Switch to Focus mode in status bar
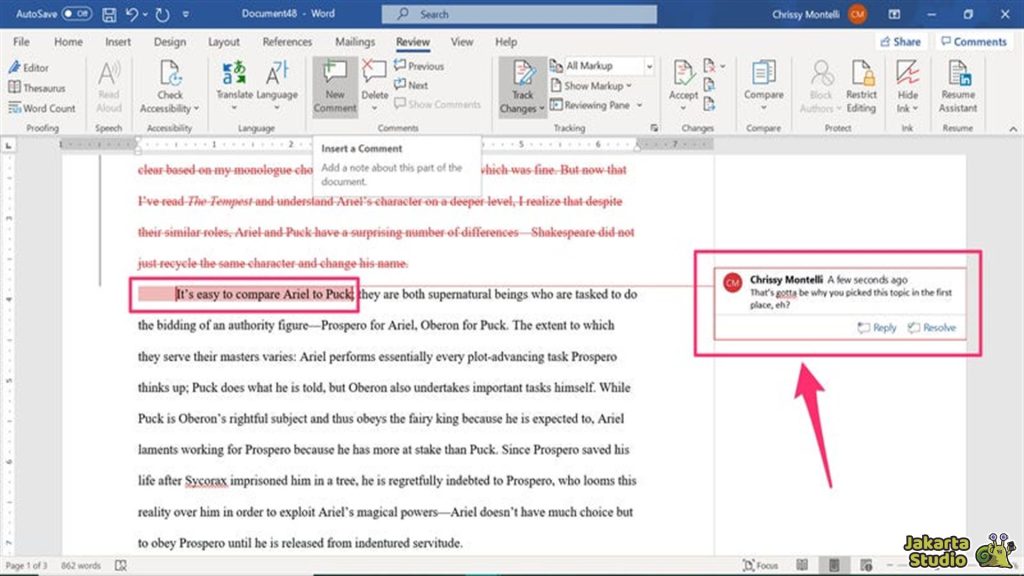The image size is (1024, 576). 760,566
